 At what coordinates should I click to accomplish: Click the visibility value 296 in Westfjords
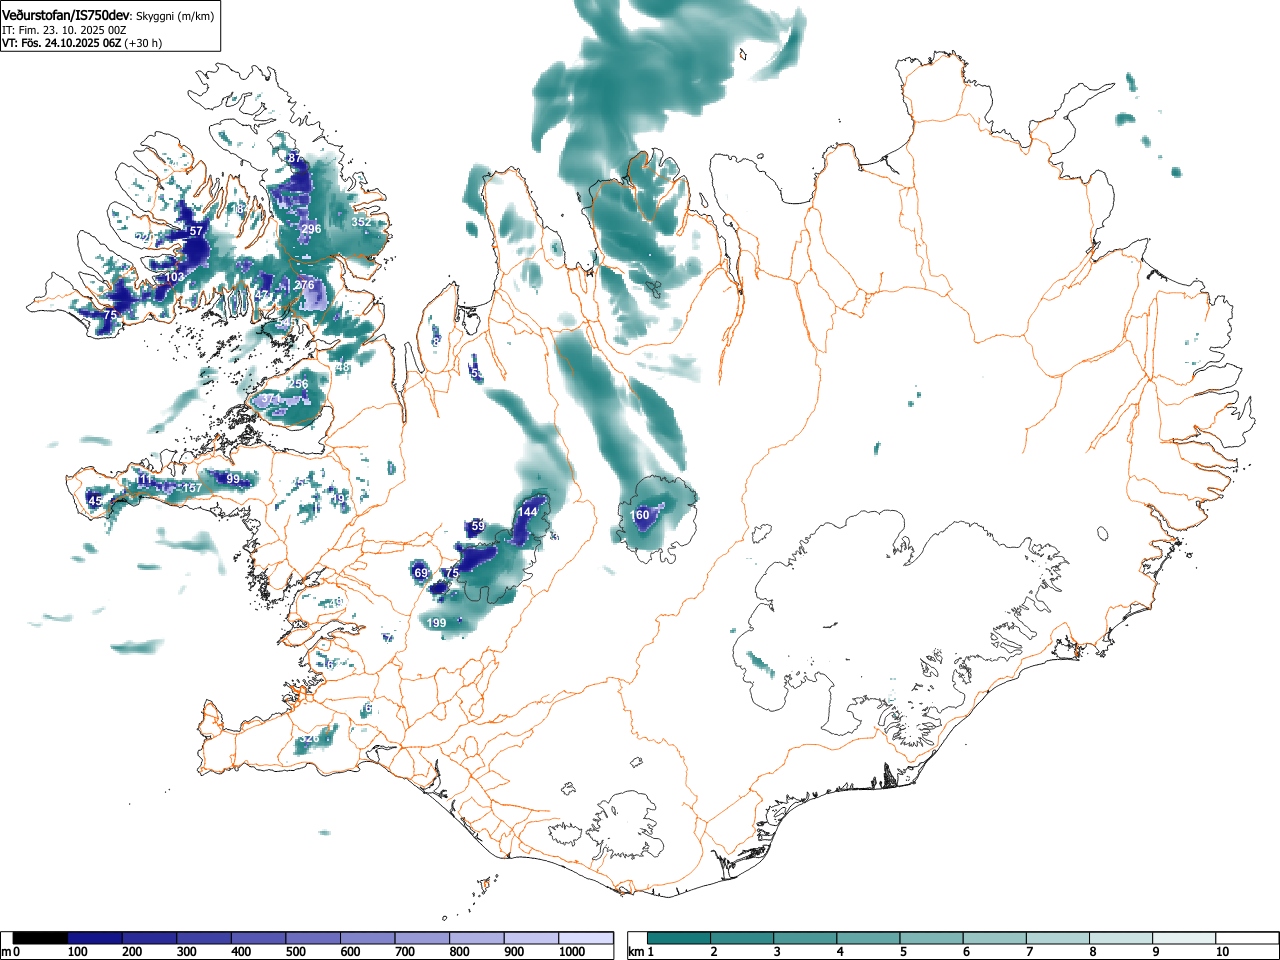click(311, 229)
